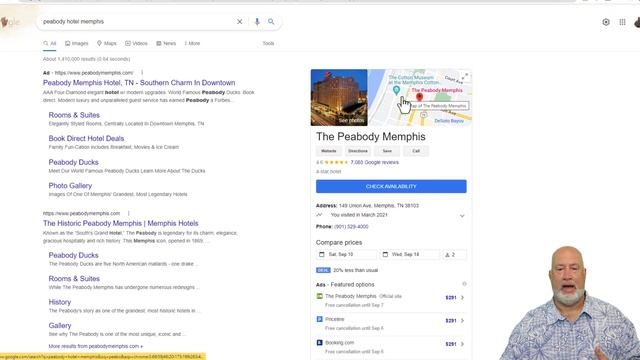
Task: Clear the search box with X icon
Action: pos(240,22)
